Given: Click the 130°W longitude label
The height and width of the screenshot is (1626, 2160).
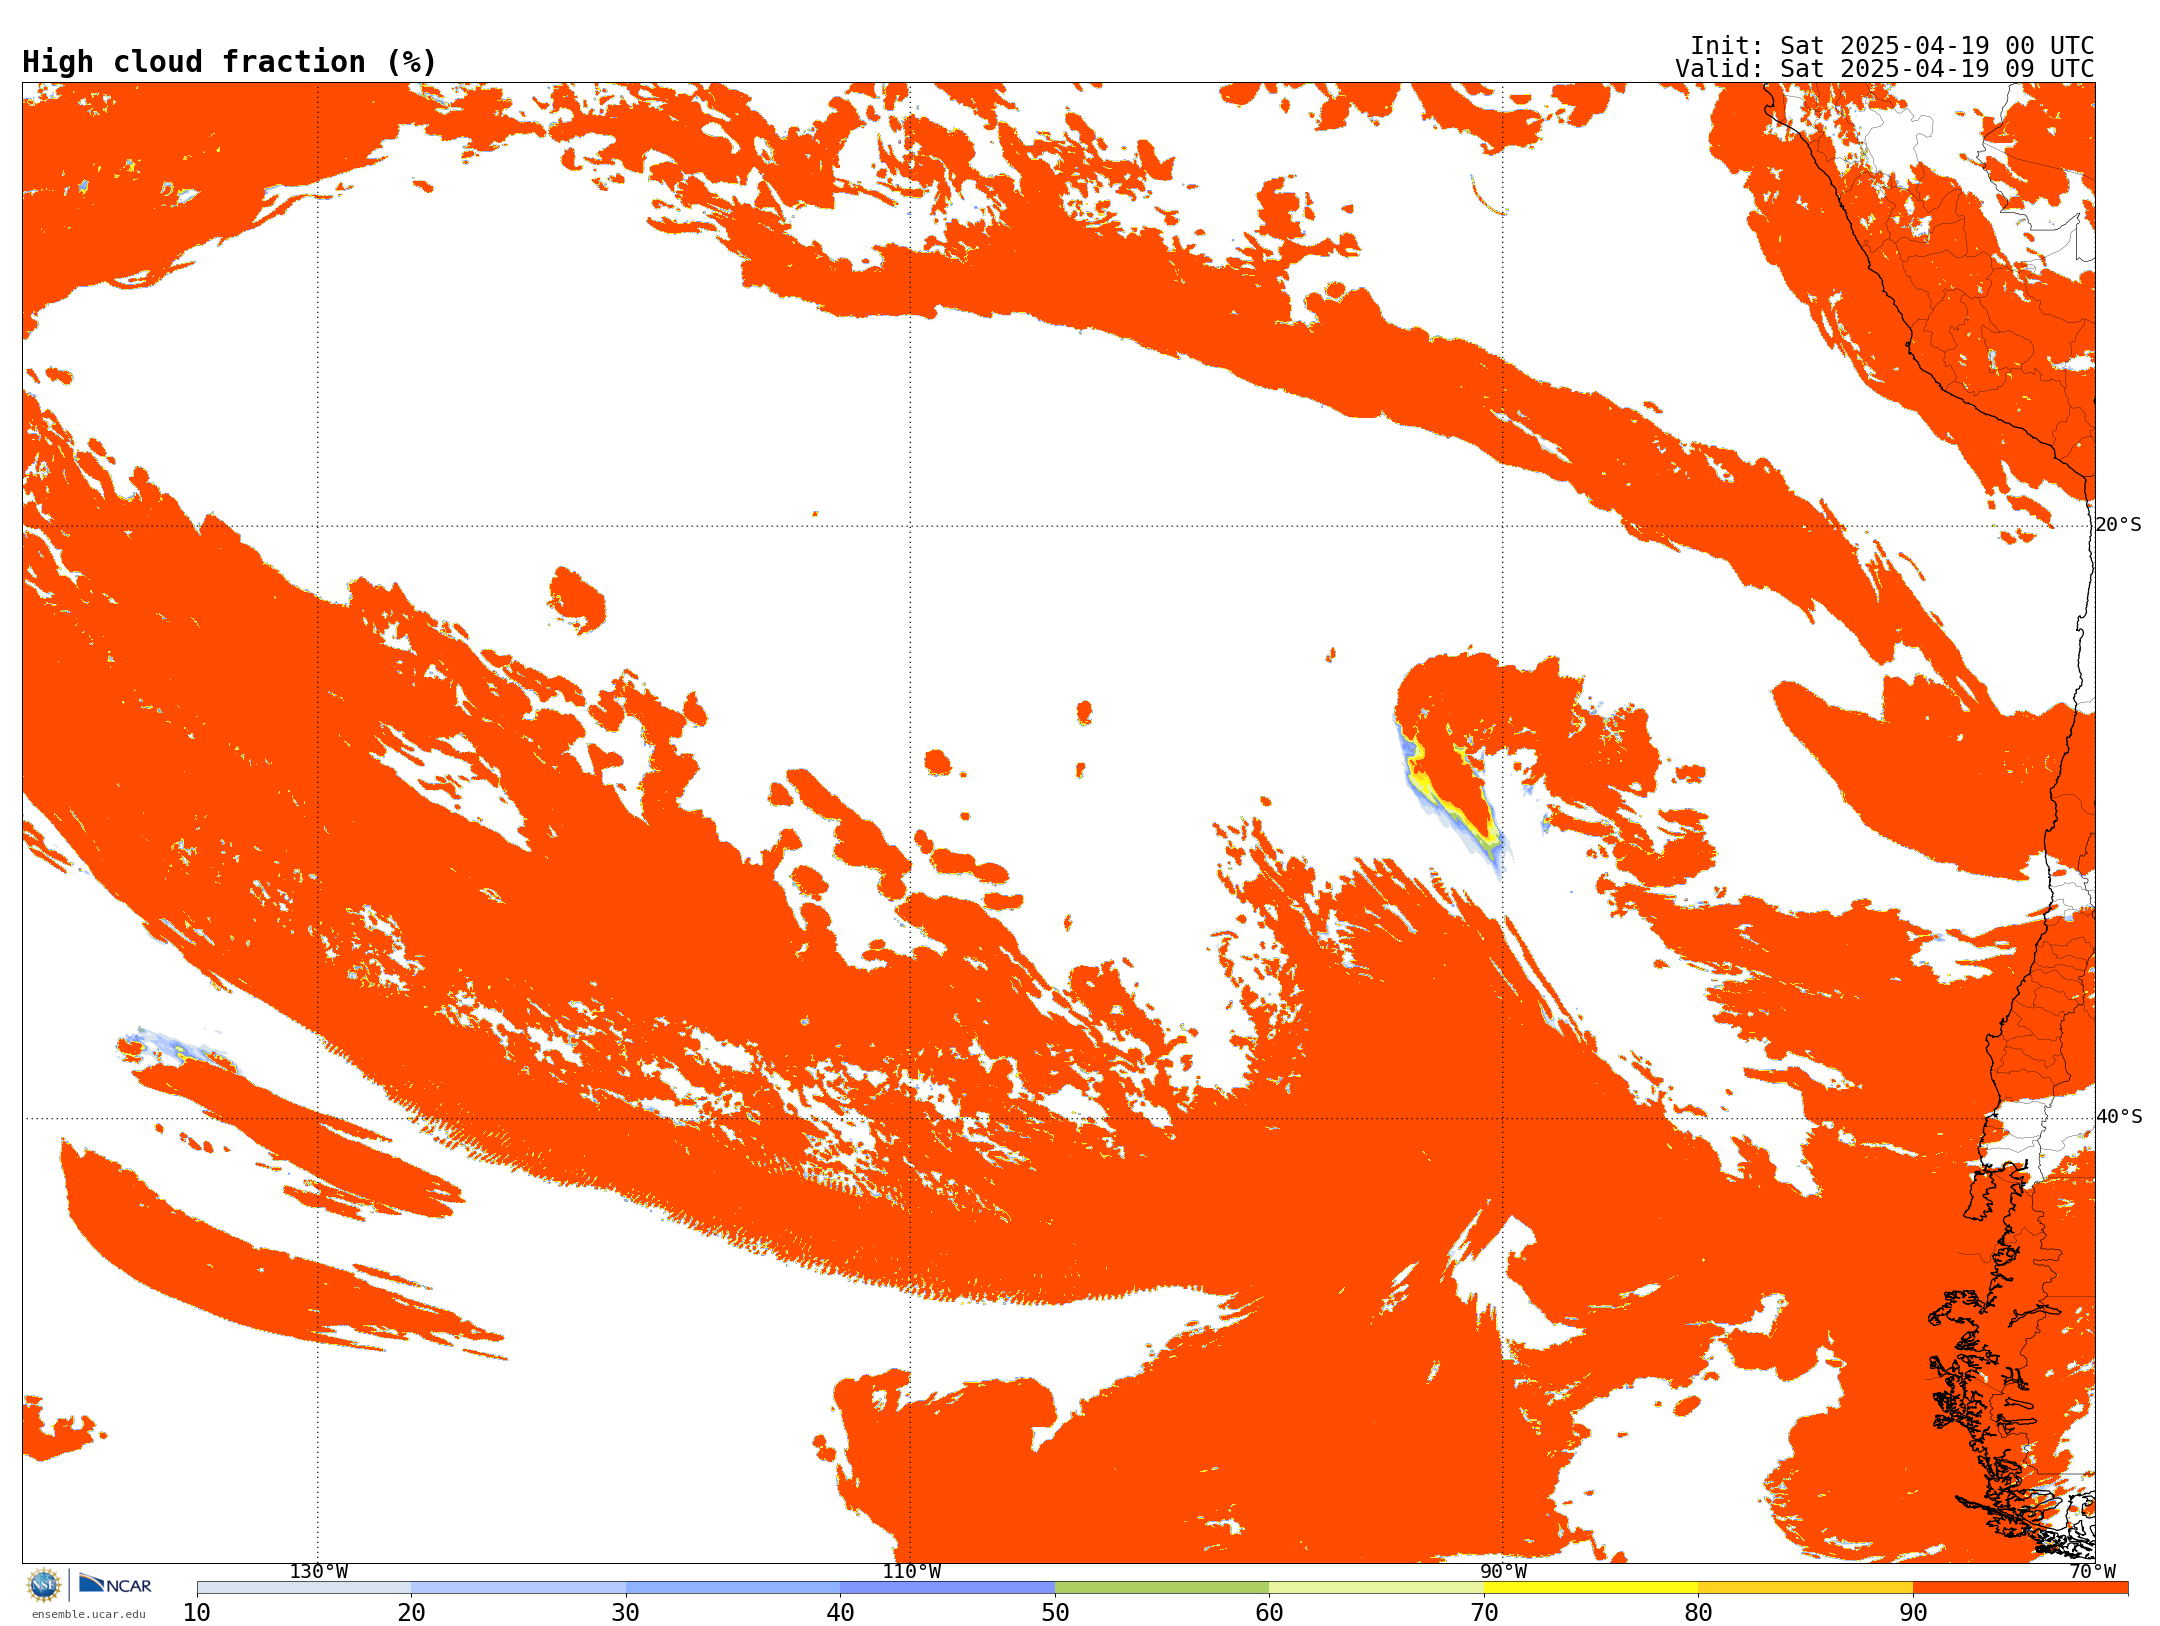Looking at the screenshot, I should [319, 1571].
